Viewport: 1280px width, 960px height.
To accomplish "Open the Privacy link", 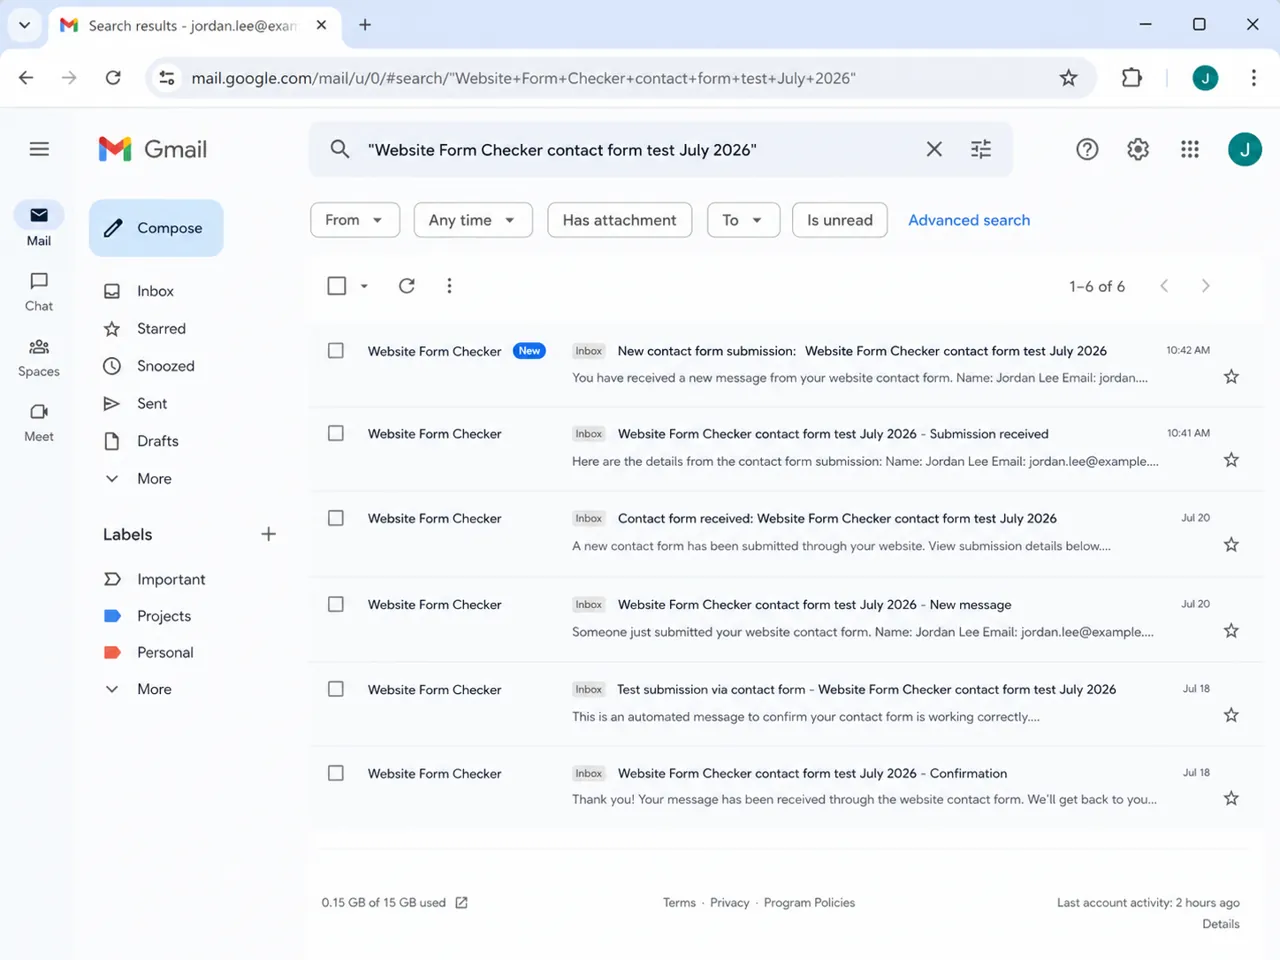I will point(729,902).
